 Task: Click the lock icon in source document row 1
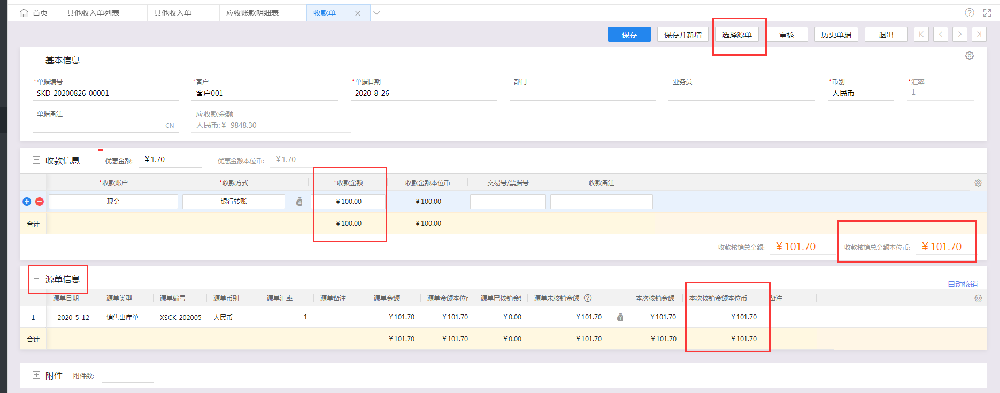click(619, 317)
